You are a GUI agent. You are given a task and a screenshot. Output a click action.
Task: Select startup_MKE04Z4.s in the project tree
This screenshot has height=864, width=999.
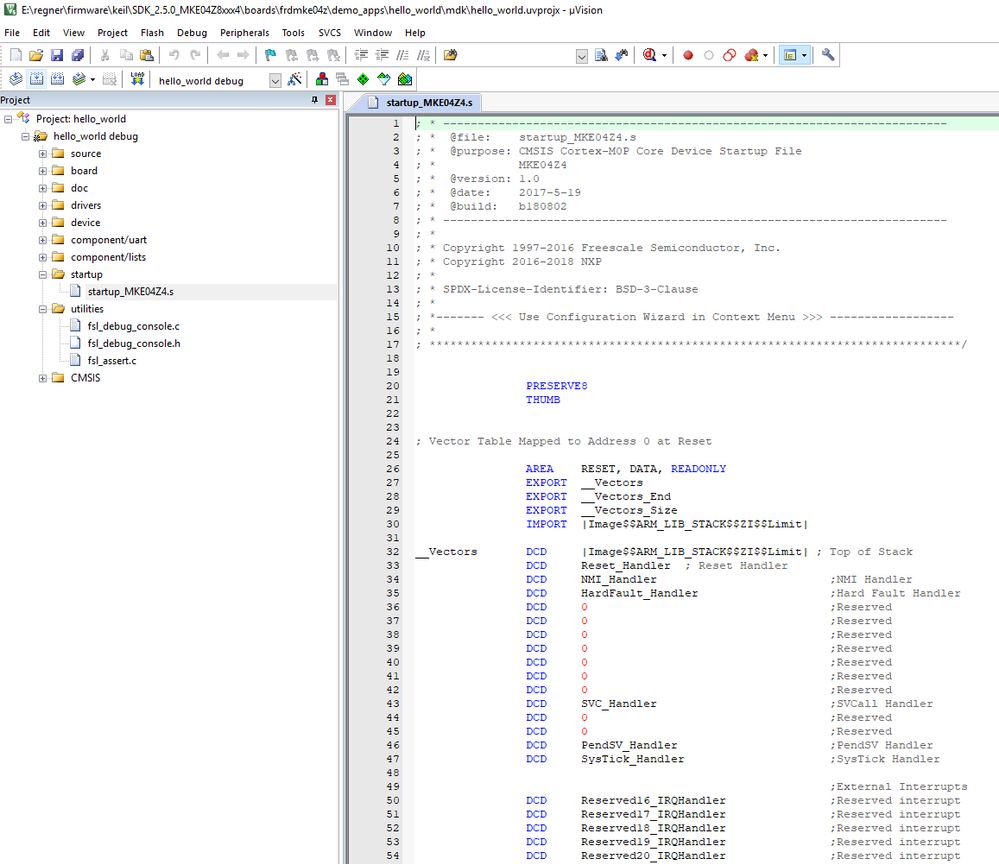coord(131,292)
